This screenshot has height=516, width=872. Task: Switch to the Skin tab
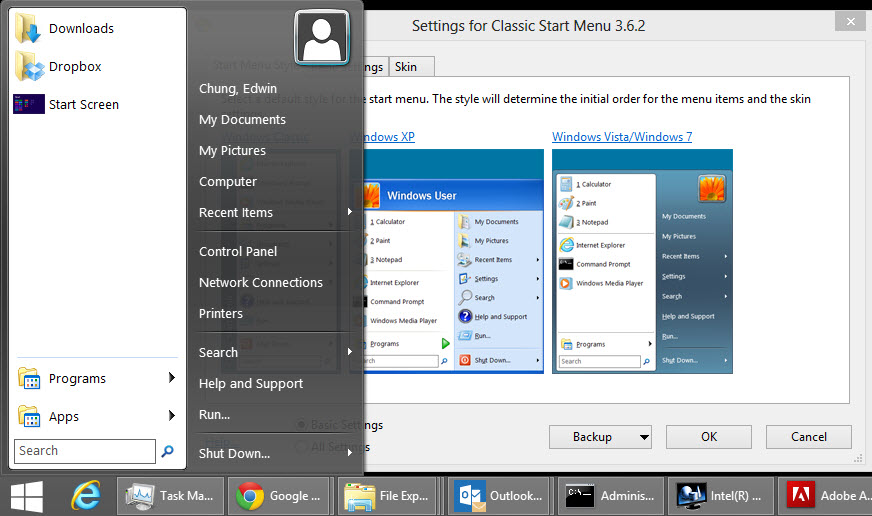point(412,67)
